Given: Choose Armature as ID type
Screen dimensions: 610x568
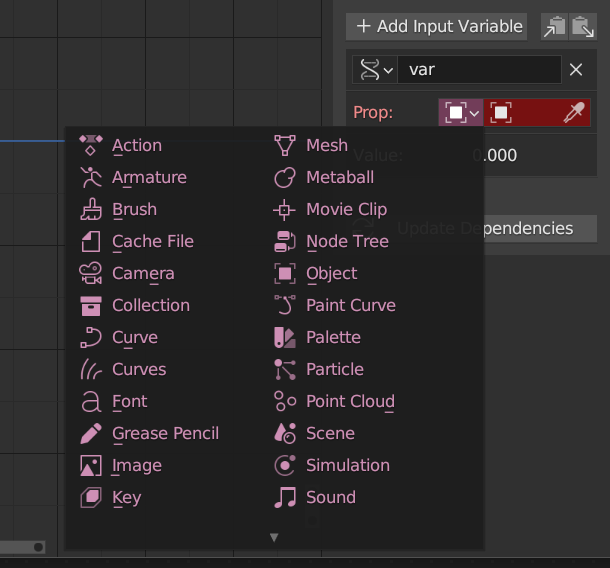Looking at the screenshot, I should (x=149, y=177).
